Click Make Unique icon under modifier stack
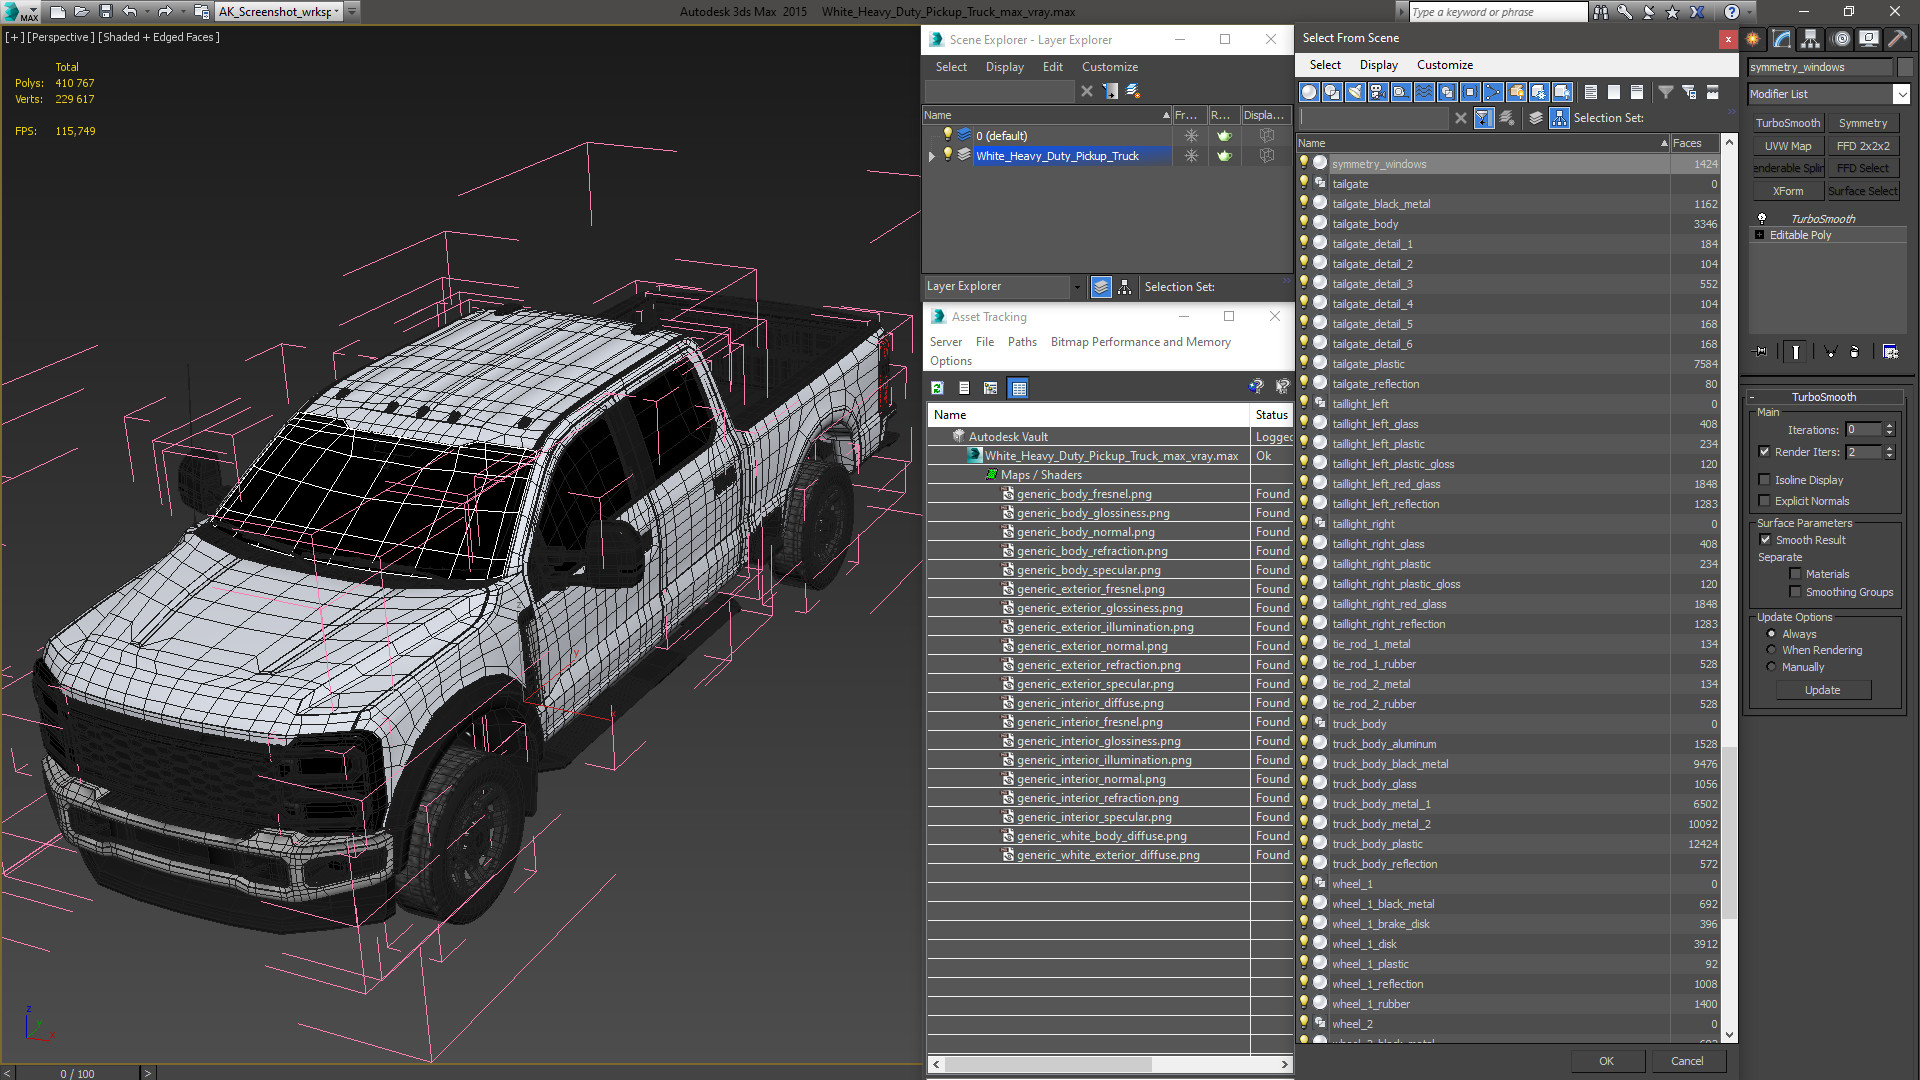The height and width of the screenshot is (1080, 1920). point(1830,352)
